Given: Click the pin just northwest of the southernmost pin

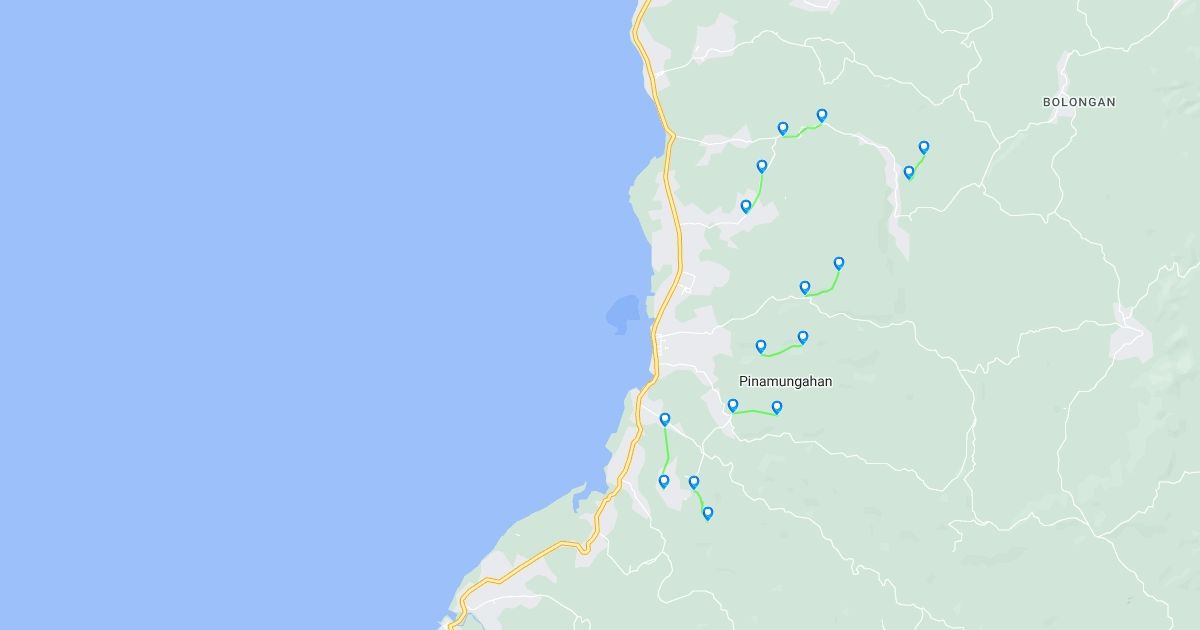Looking at the screenshot, I should coord(694,482).
